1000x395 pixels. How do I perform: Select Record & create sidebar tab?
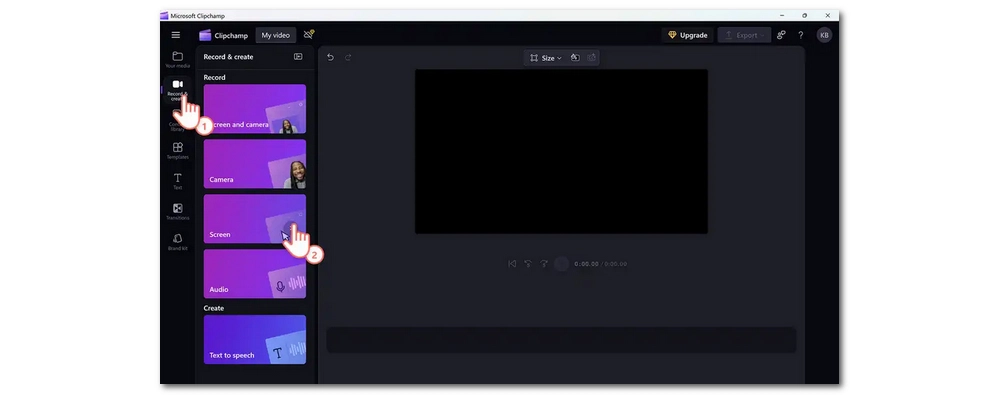pos(177,90)
